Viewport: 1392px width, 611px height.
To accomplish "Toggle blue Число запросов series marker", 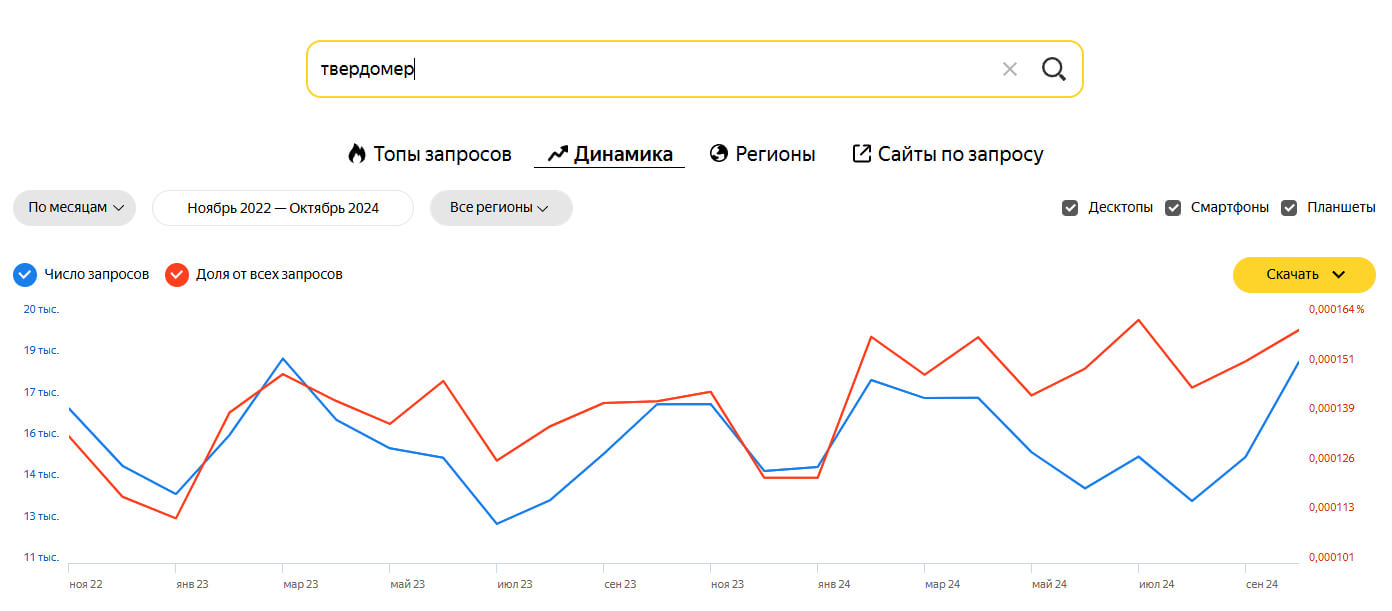I will pyautogui.click(x=26, y=274).
